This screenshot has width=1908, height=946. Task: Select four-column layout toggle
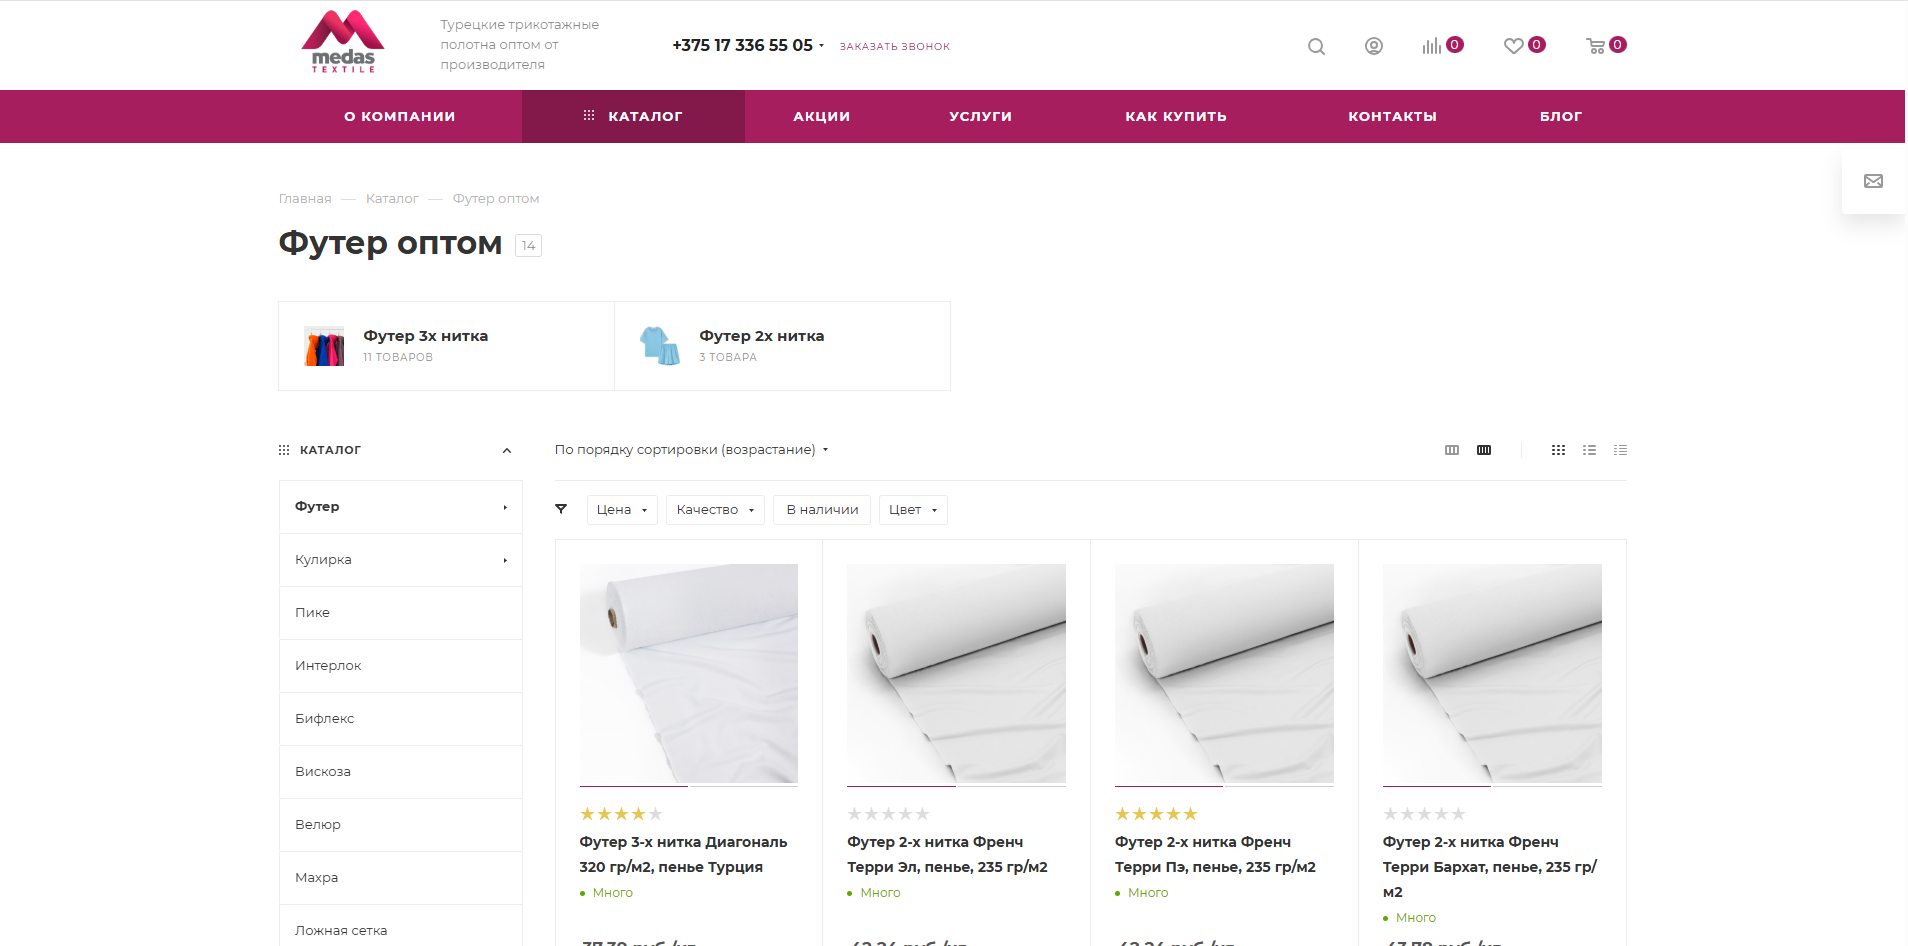[x=1484, y=450]
